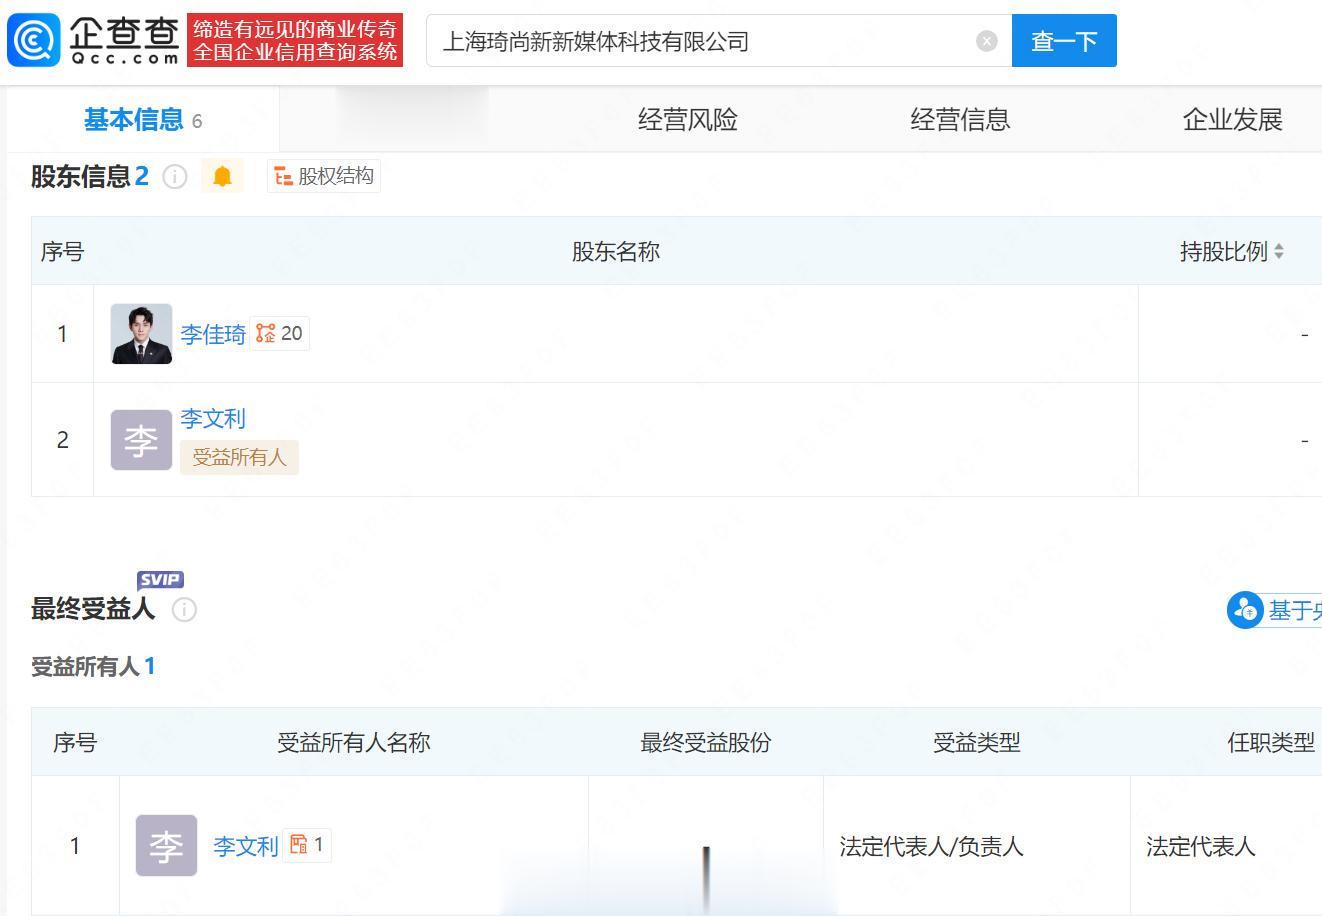The image size is (1322, 916).
Task: Click the 查一下 search button
Action: [1064, 41]
